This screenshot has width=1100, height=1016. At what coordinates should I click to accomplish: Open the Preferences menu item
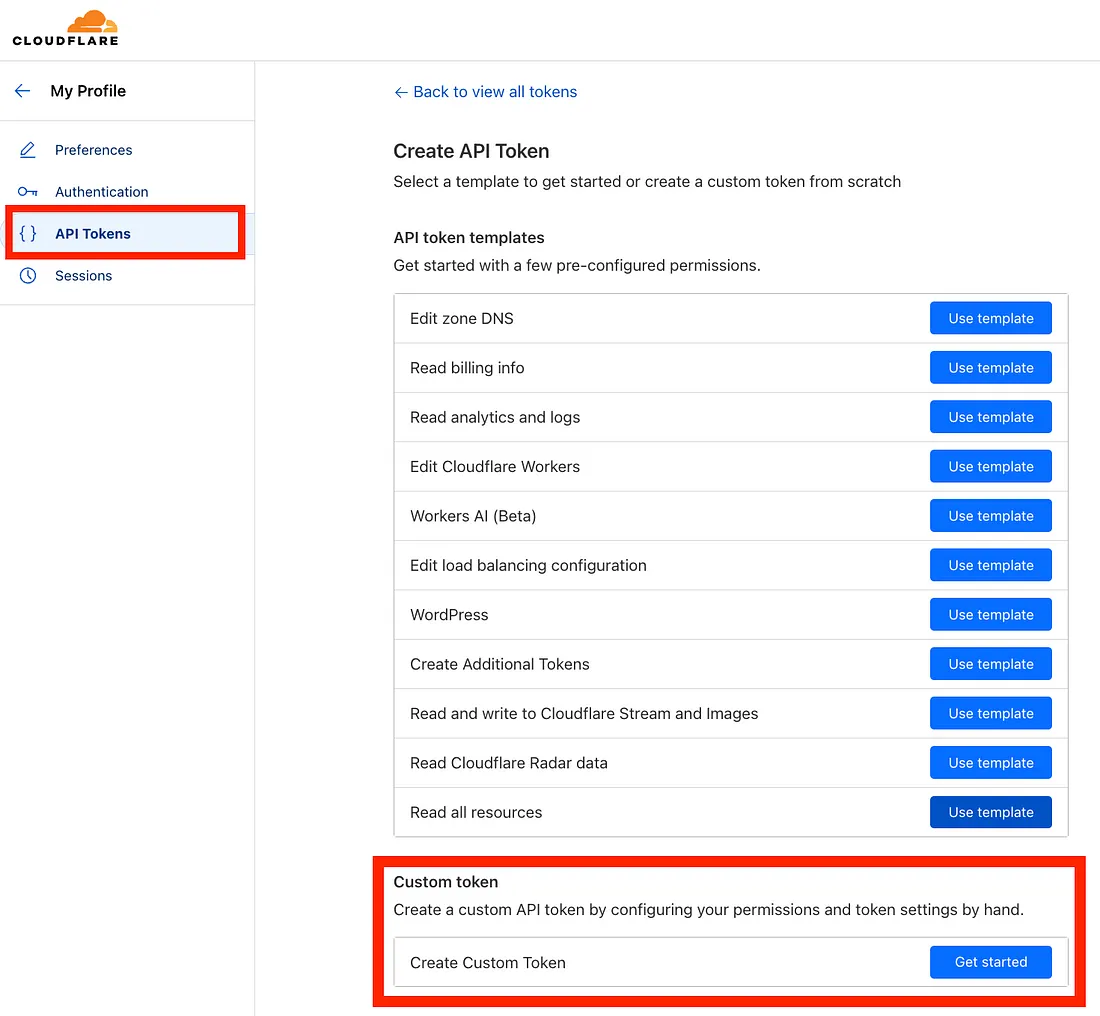93,150
